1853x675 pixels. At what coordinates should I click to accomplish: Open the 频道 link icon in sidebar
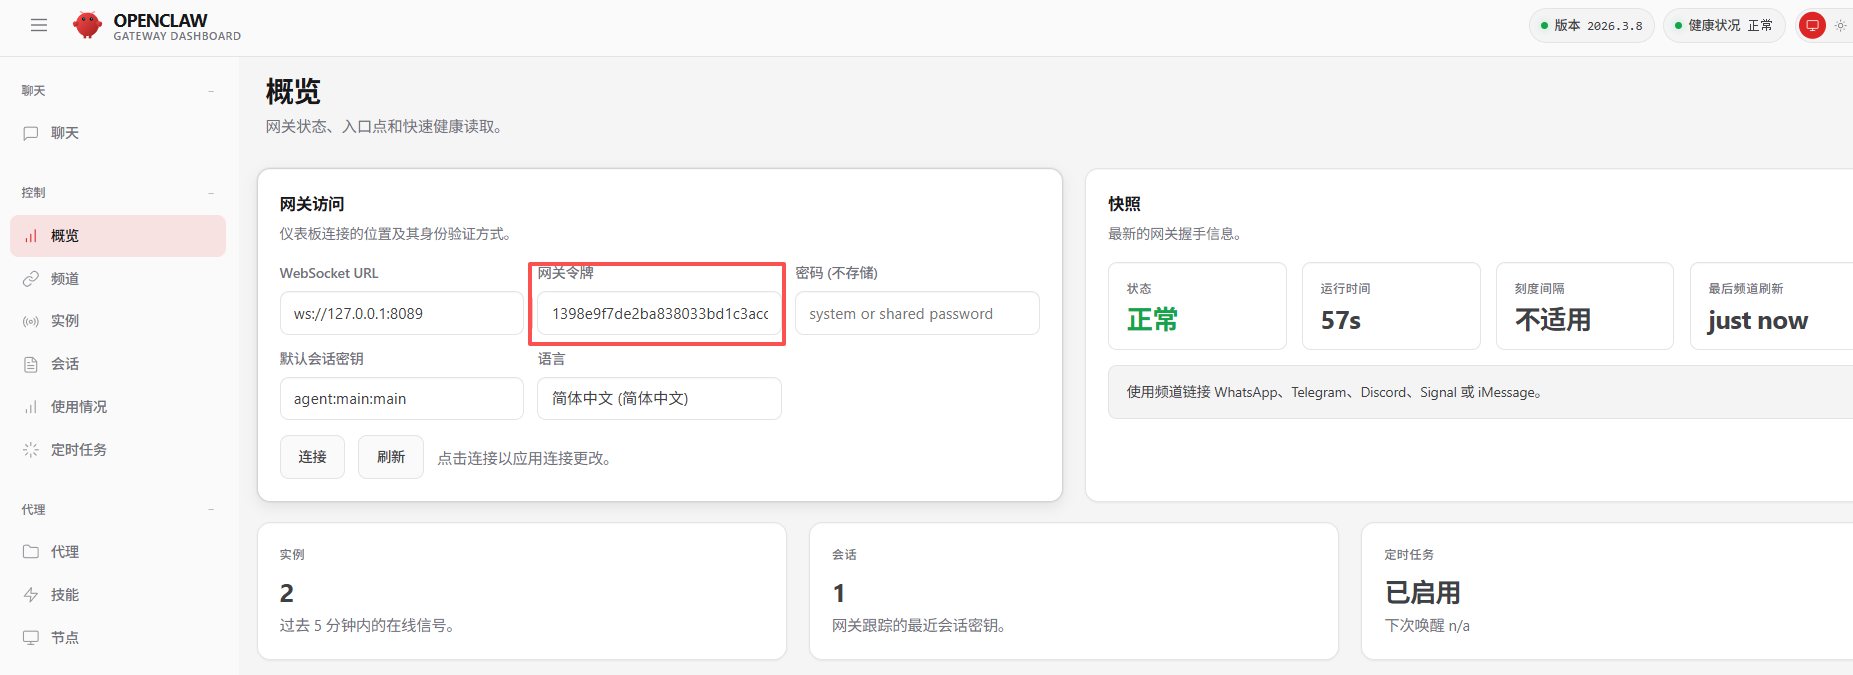31,279
